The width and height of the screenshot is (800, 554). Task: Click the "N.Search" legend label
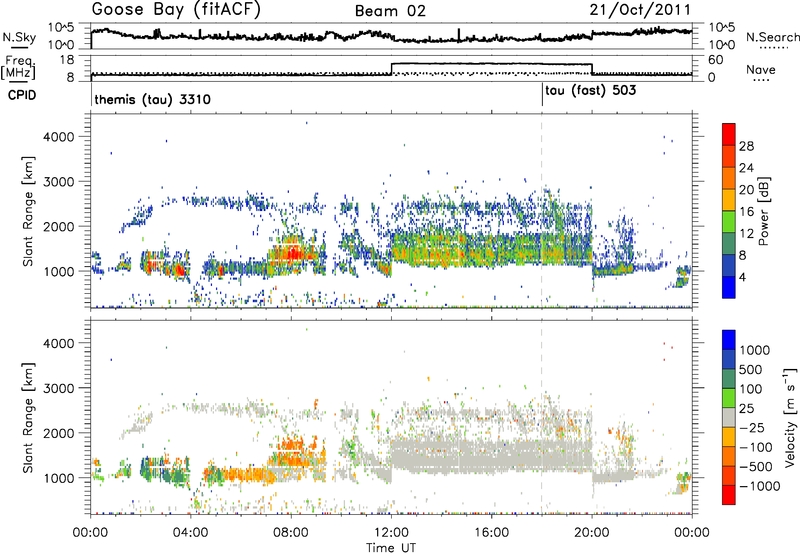[x=772, y=37]
